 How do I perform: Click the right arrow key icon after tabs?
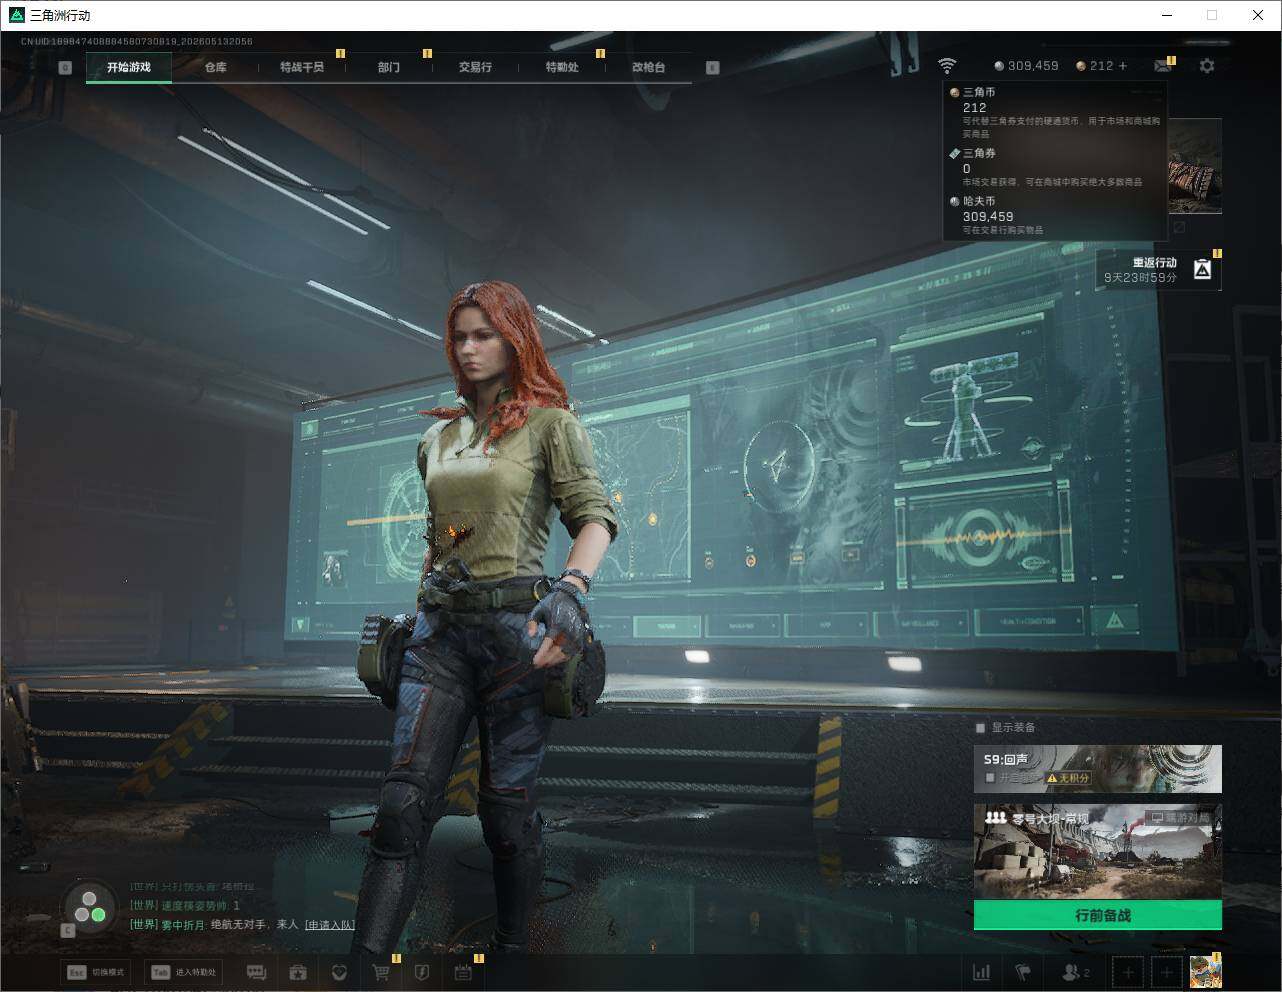712,67
